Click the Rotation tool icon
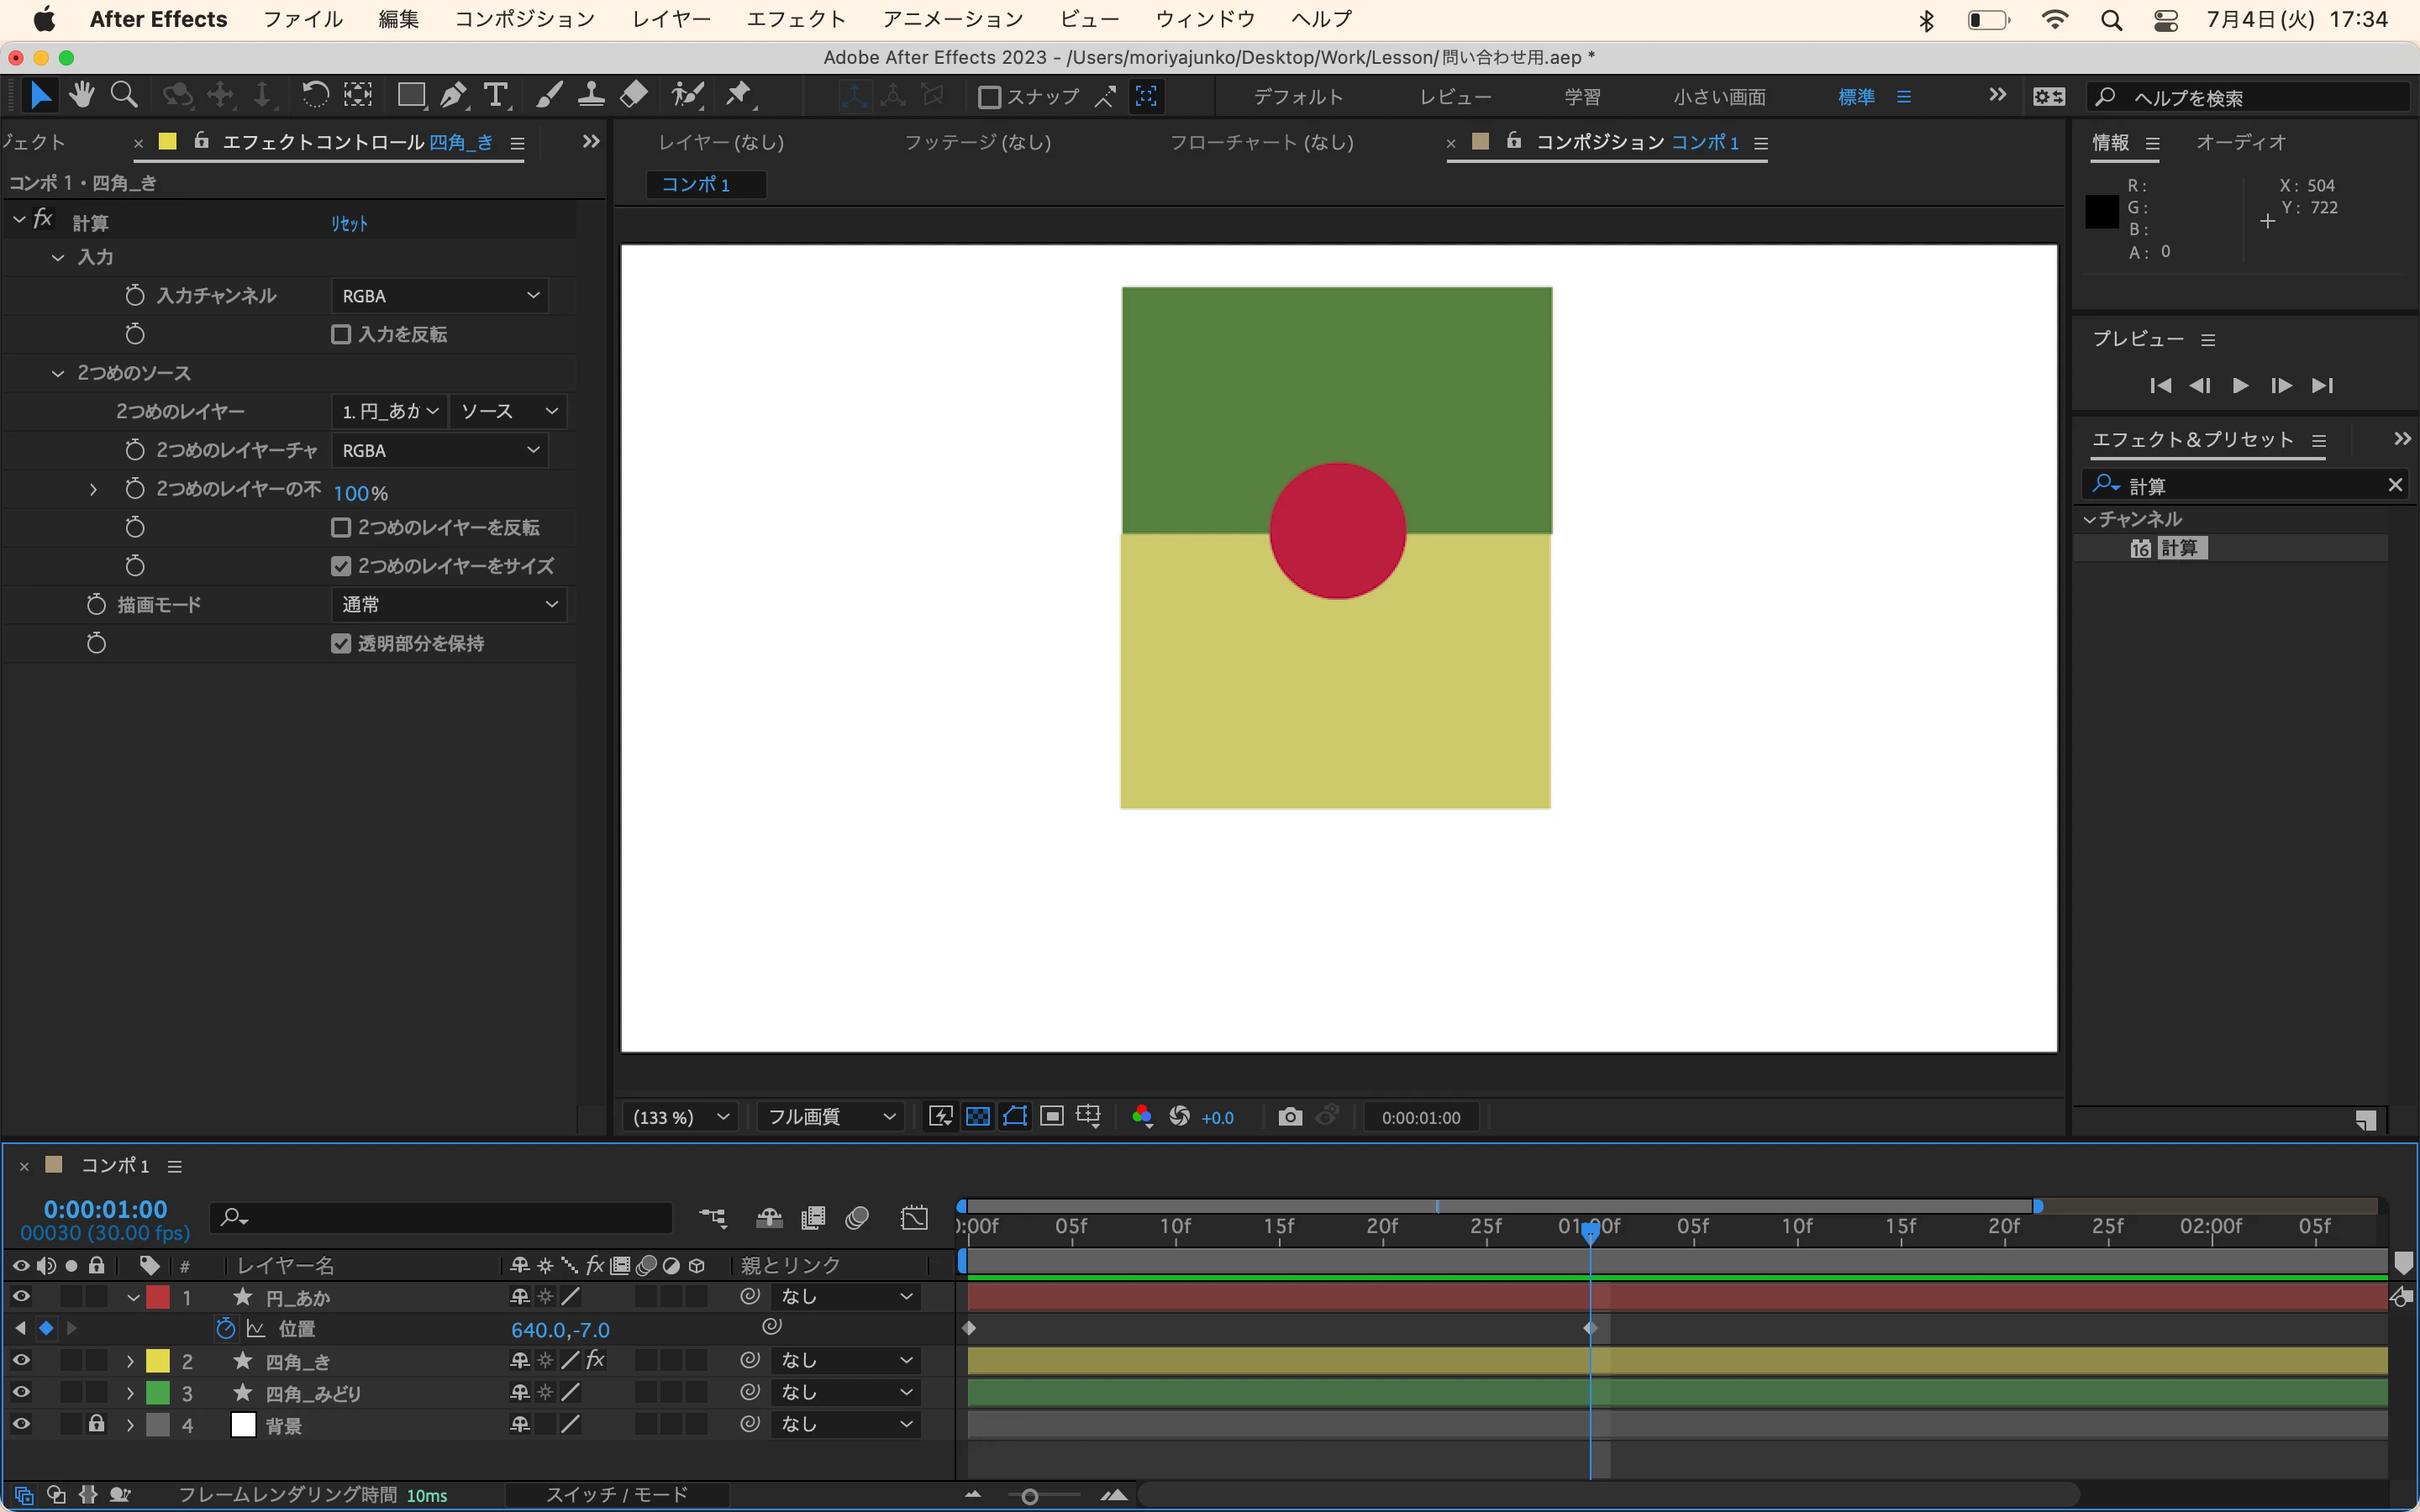This screenshot has width=2420, height=1512. [315, 96]
